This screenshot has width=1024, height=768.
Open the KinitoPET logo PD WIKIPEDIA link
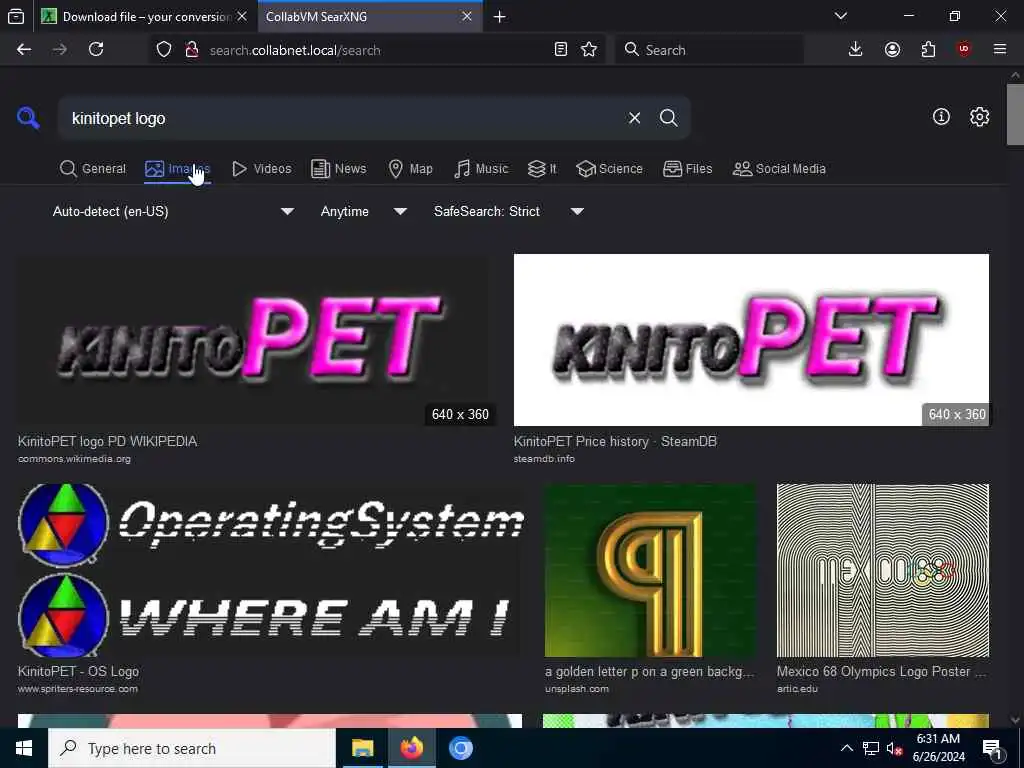(108, 441)
